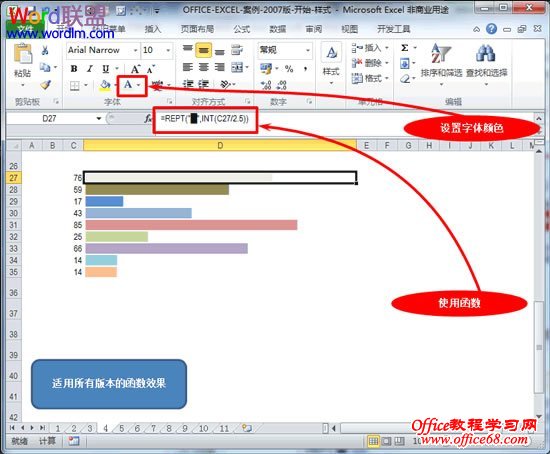This screenshot has width=550, height=454.
Task: Switch to 视图 ribbon tab
Action: 350,29
